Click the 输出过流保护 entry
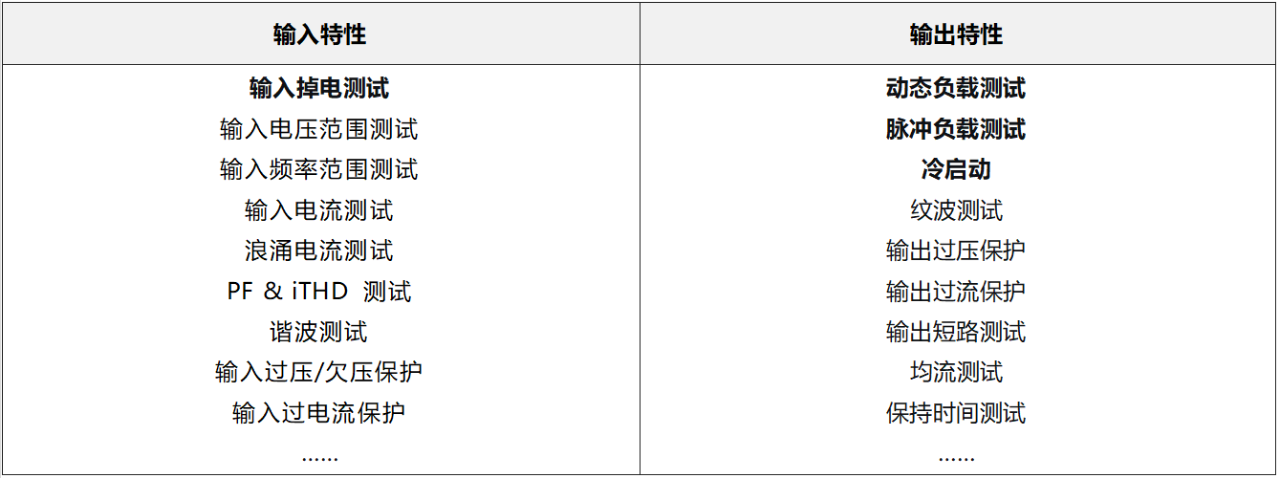 pos(956,292)
